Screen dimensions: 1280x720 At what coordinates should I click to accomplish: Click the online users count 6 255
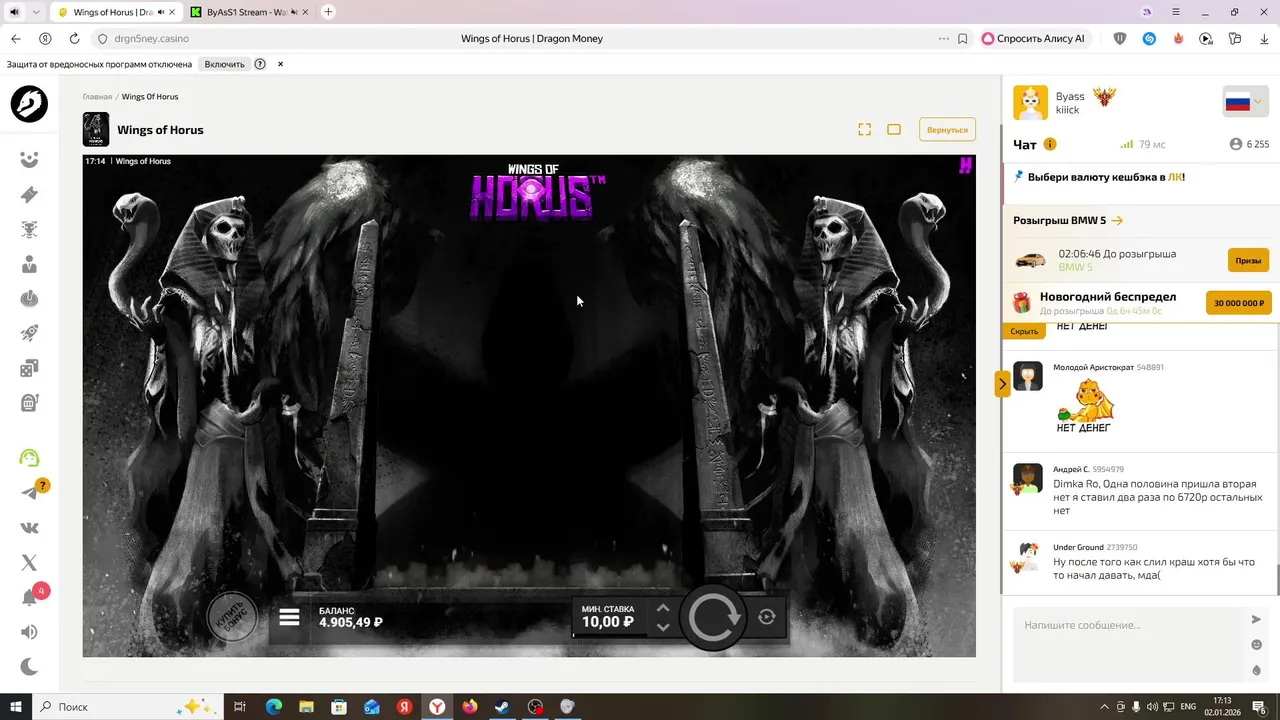tap(1250, 144)
